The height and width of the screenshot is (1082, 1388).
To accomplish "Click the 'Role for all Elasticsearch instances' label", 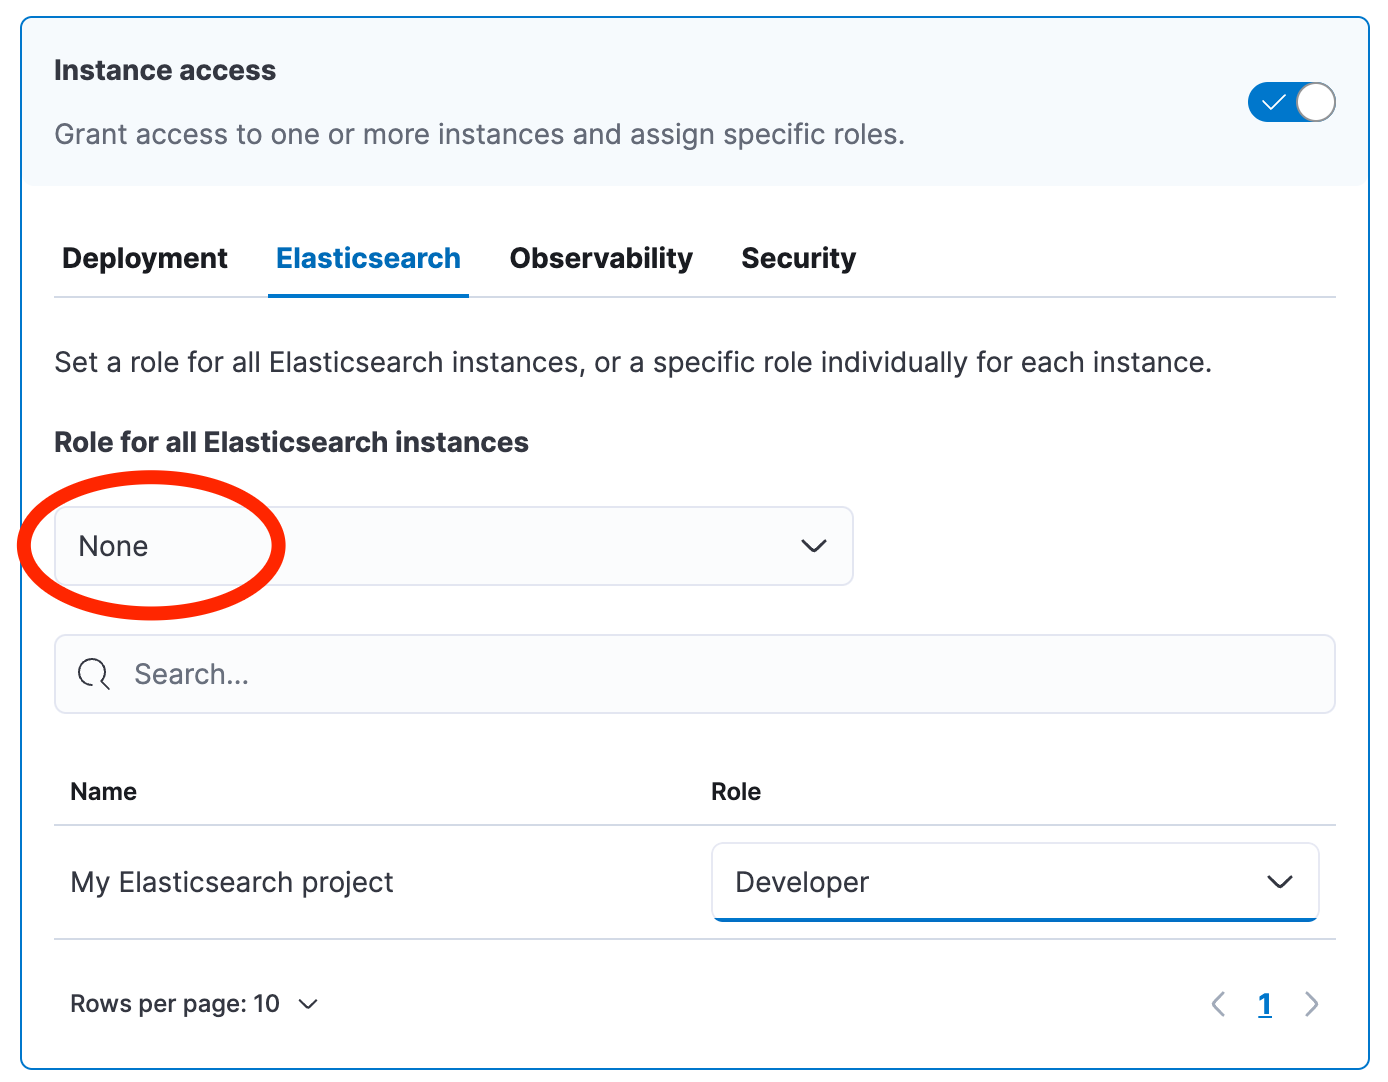I will (291, 442).
